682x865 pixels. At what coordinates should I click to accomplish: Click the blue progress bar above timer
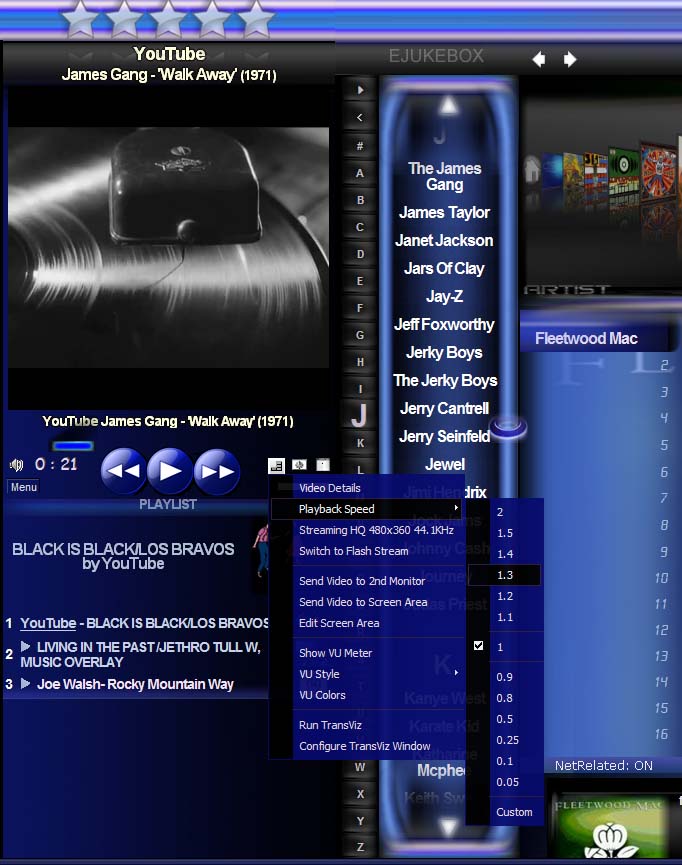(x=73, y=446)
